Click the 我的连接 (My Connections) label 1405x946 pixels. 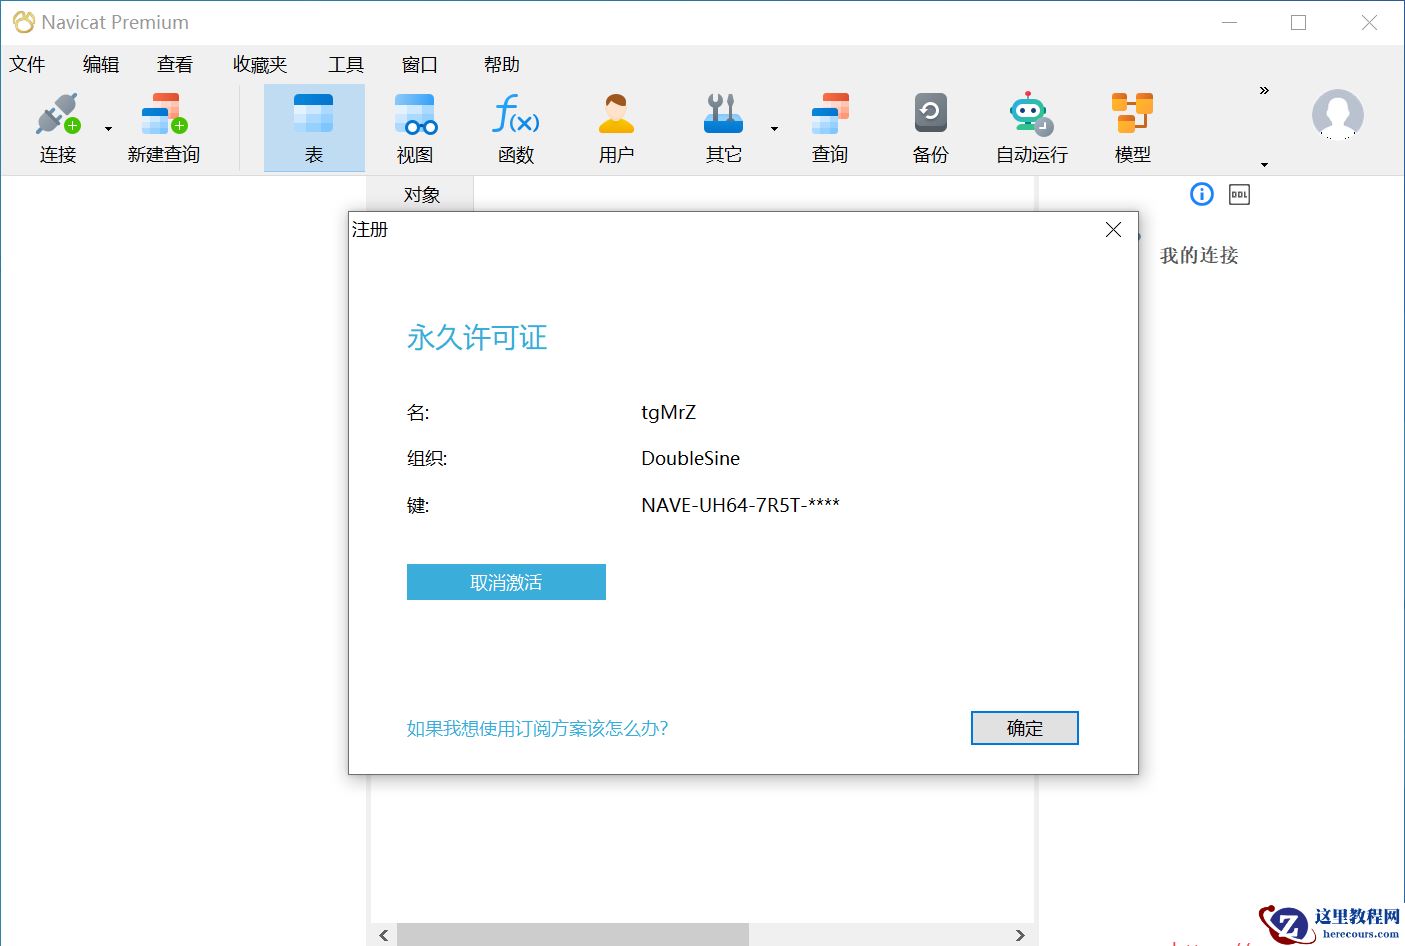(1199, 255)
